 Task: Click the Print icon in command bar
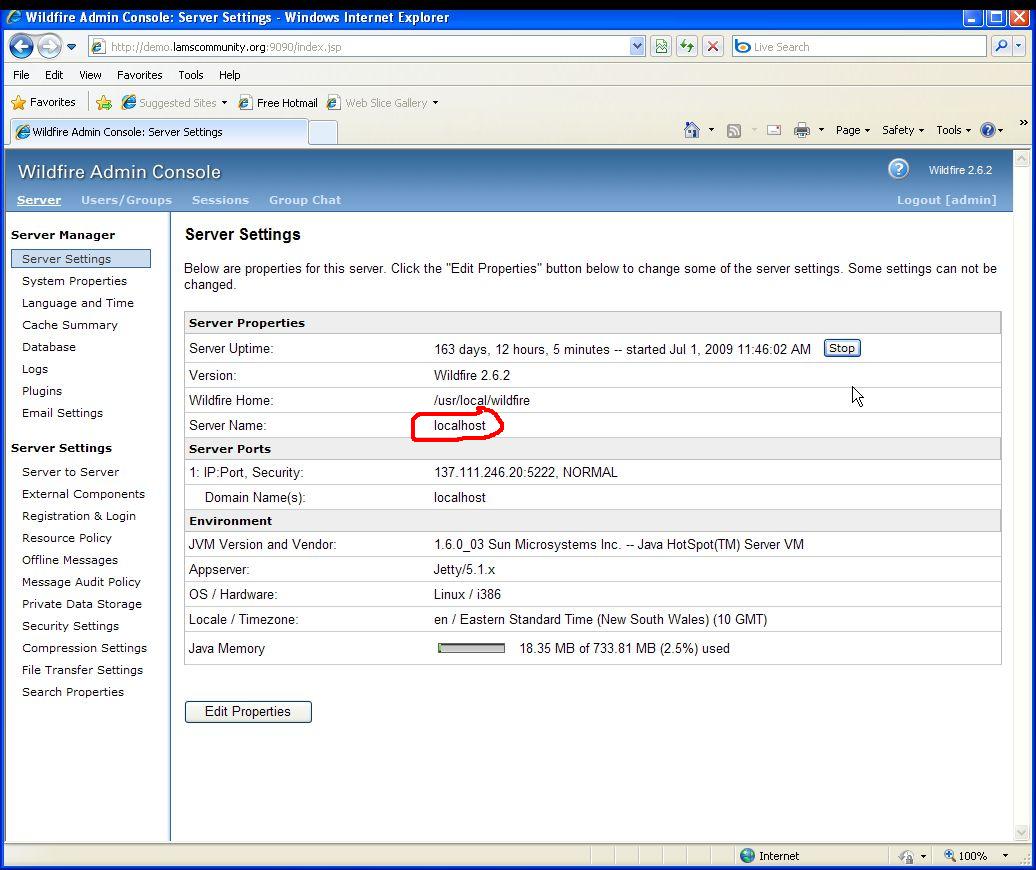coord(801,130)
